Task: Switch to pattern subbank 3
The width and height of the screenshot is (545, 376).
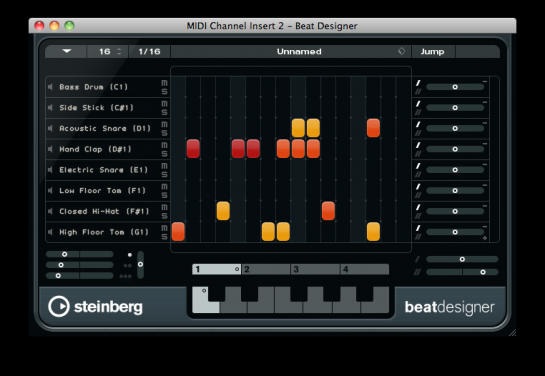Action: tap(316, 269)
